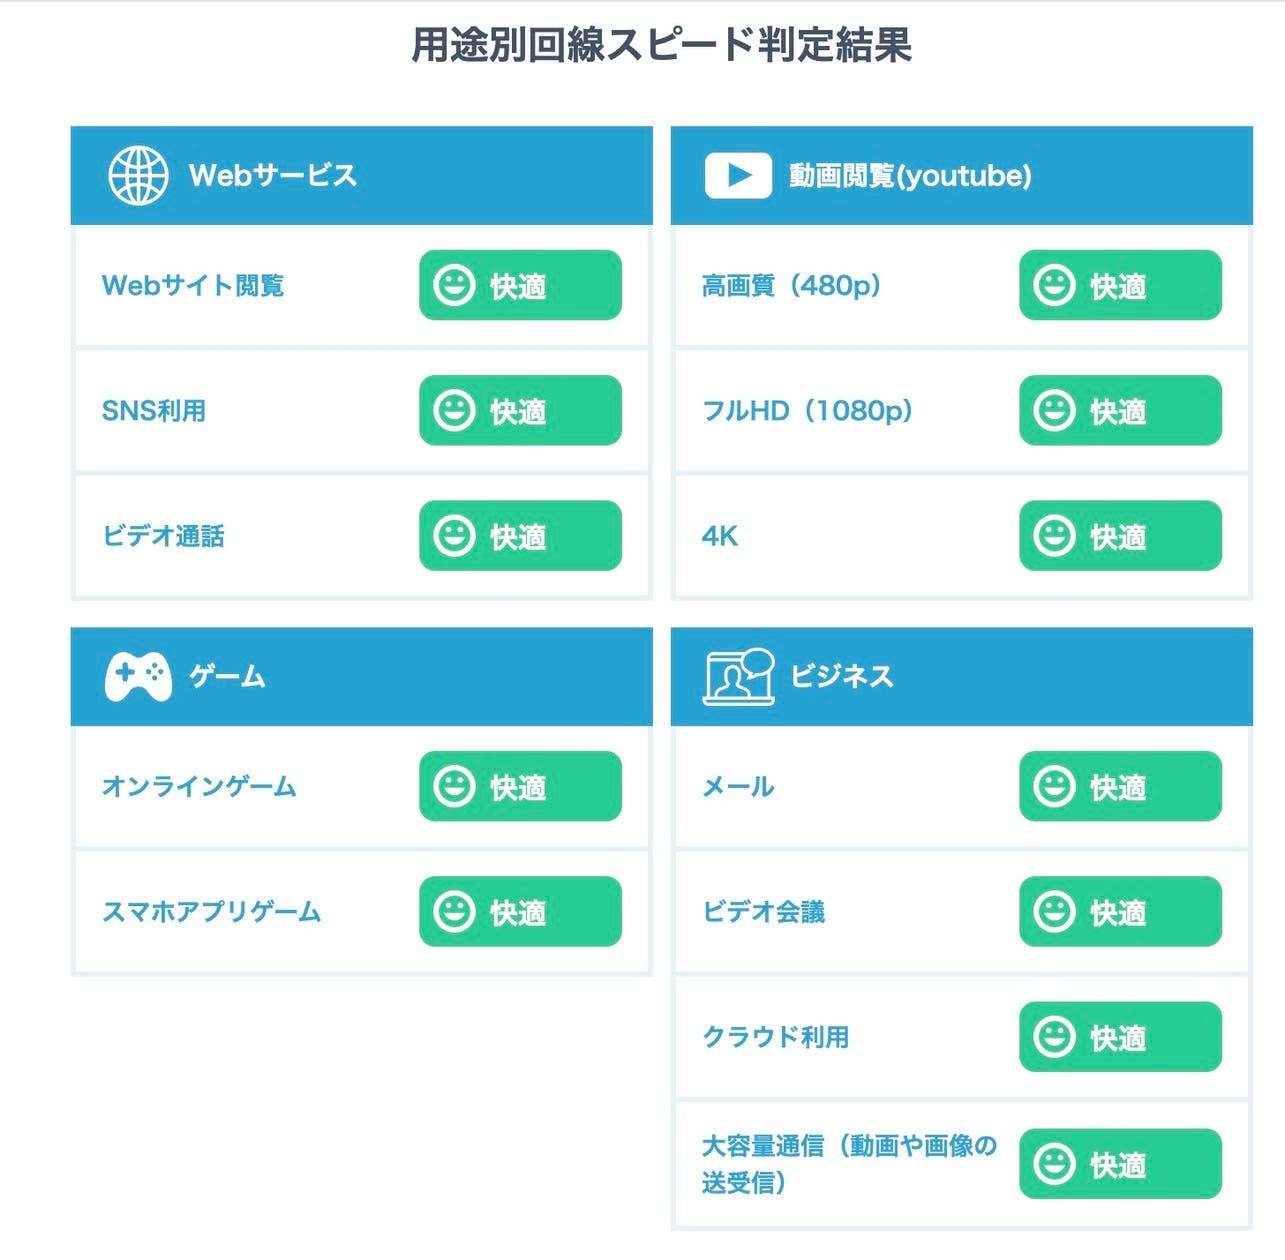
Task: Click the video call laptop icon on ビジネス header
Action: 740,674
